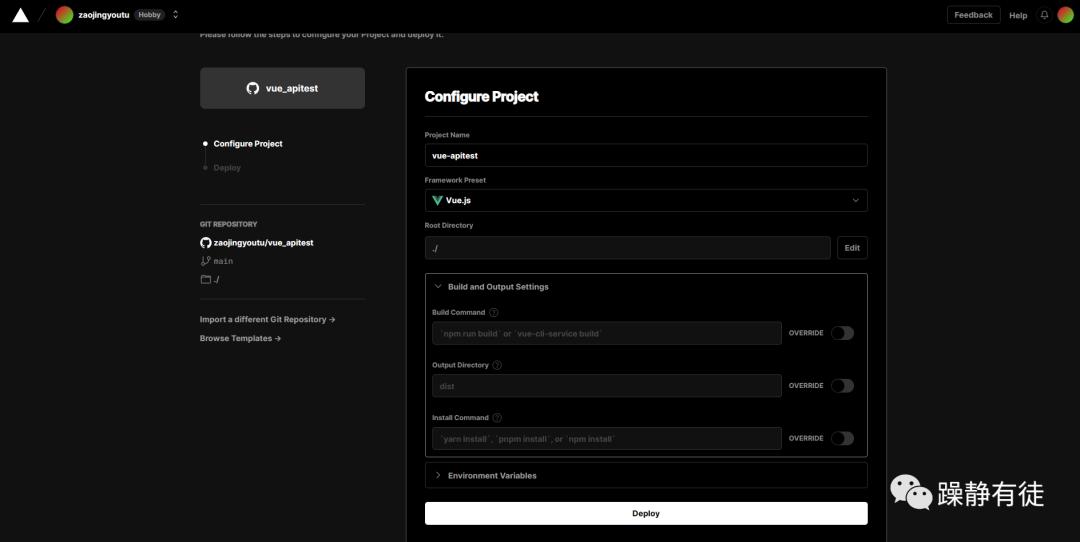
Task: Click the Project Name input field
Action: click(646, 155)
